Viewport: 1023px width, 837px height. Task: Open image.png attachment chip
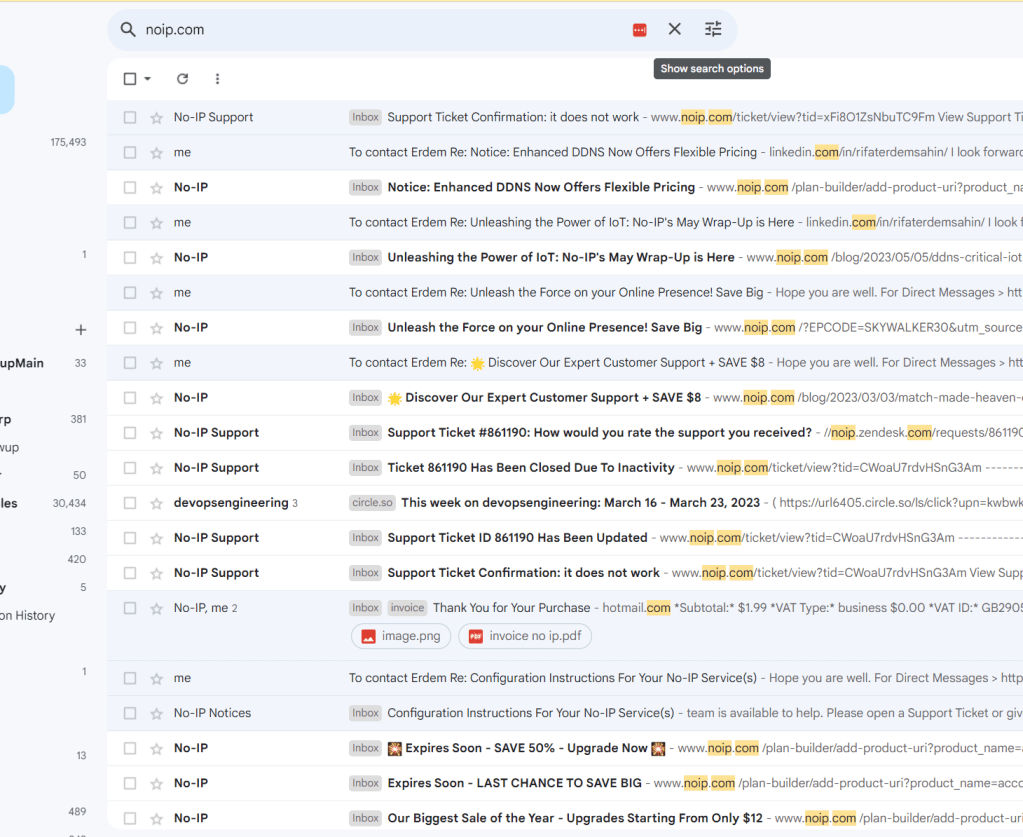pos(401,636)
